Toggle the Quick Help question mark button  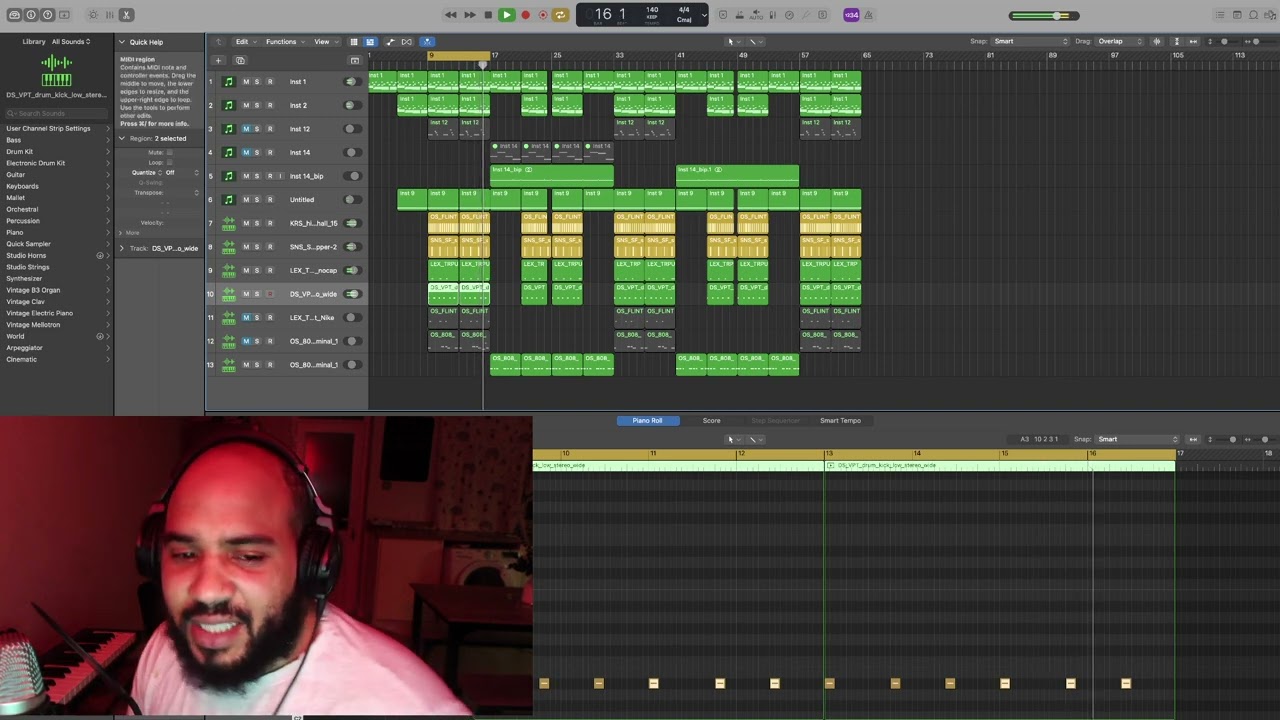point(47,15)
